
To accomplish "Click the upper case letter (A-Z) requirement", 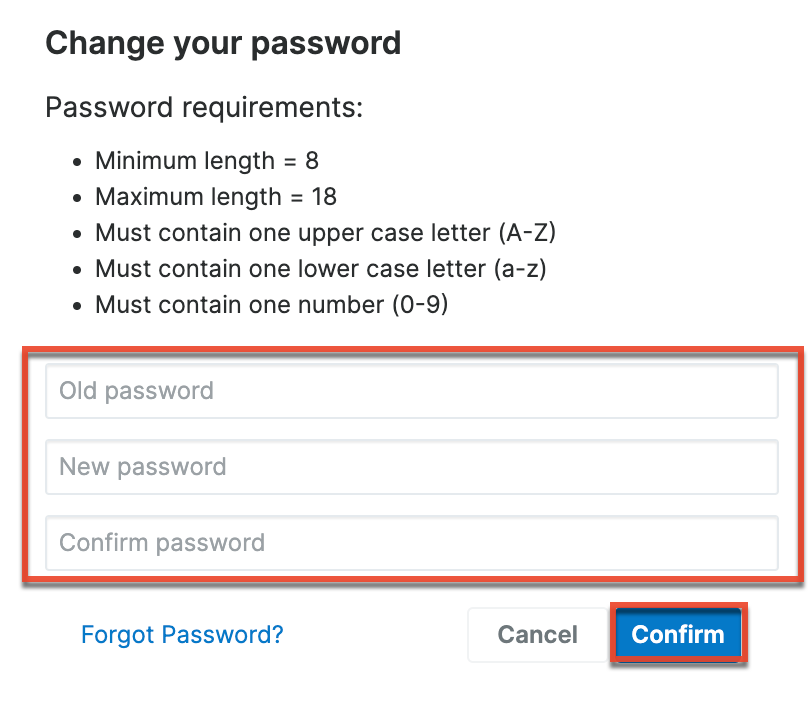I will pyautogui.click(x=325, y=232).
